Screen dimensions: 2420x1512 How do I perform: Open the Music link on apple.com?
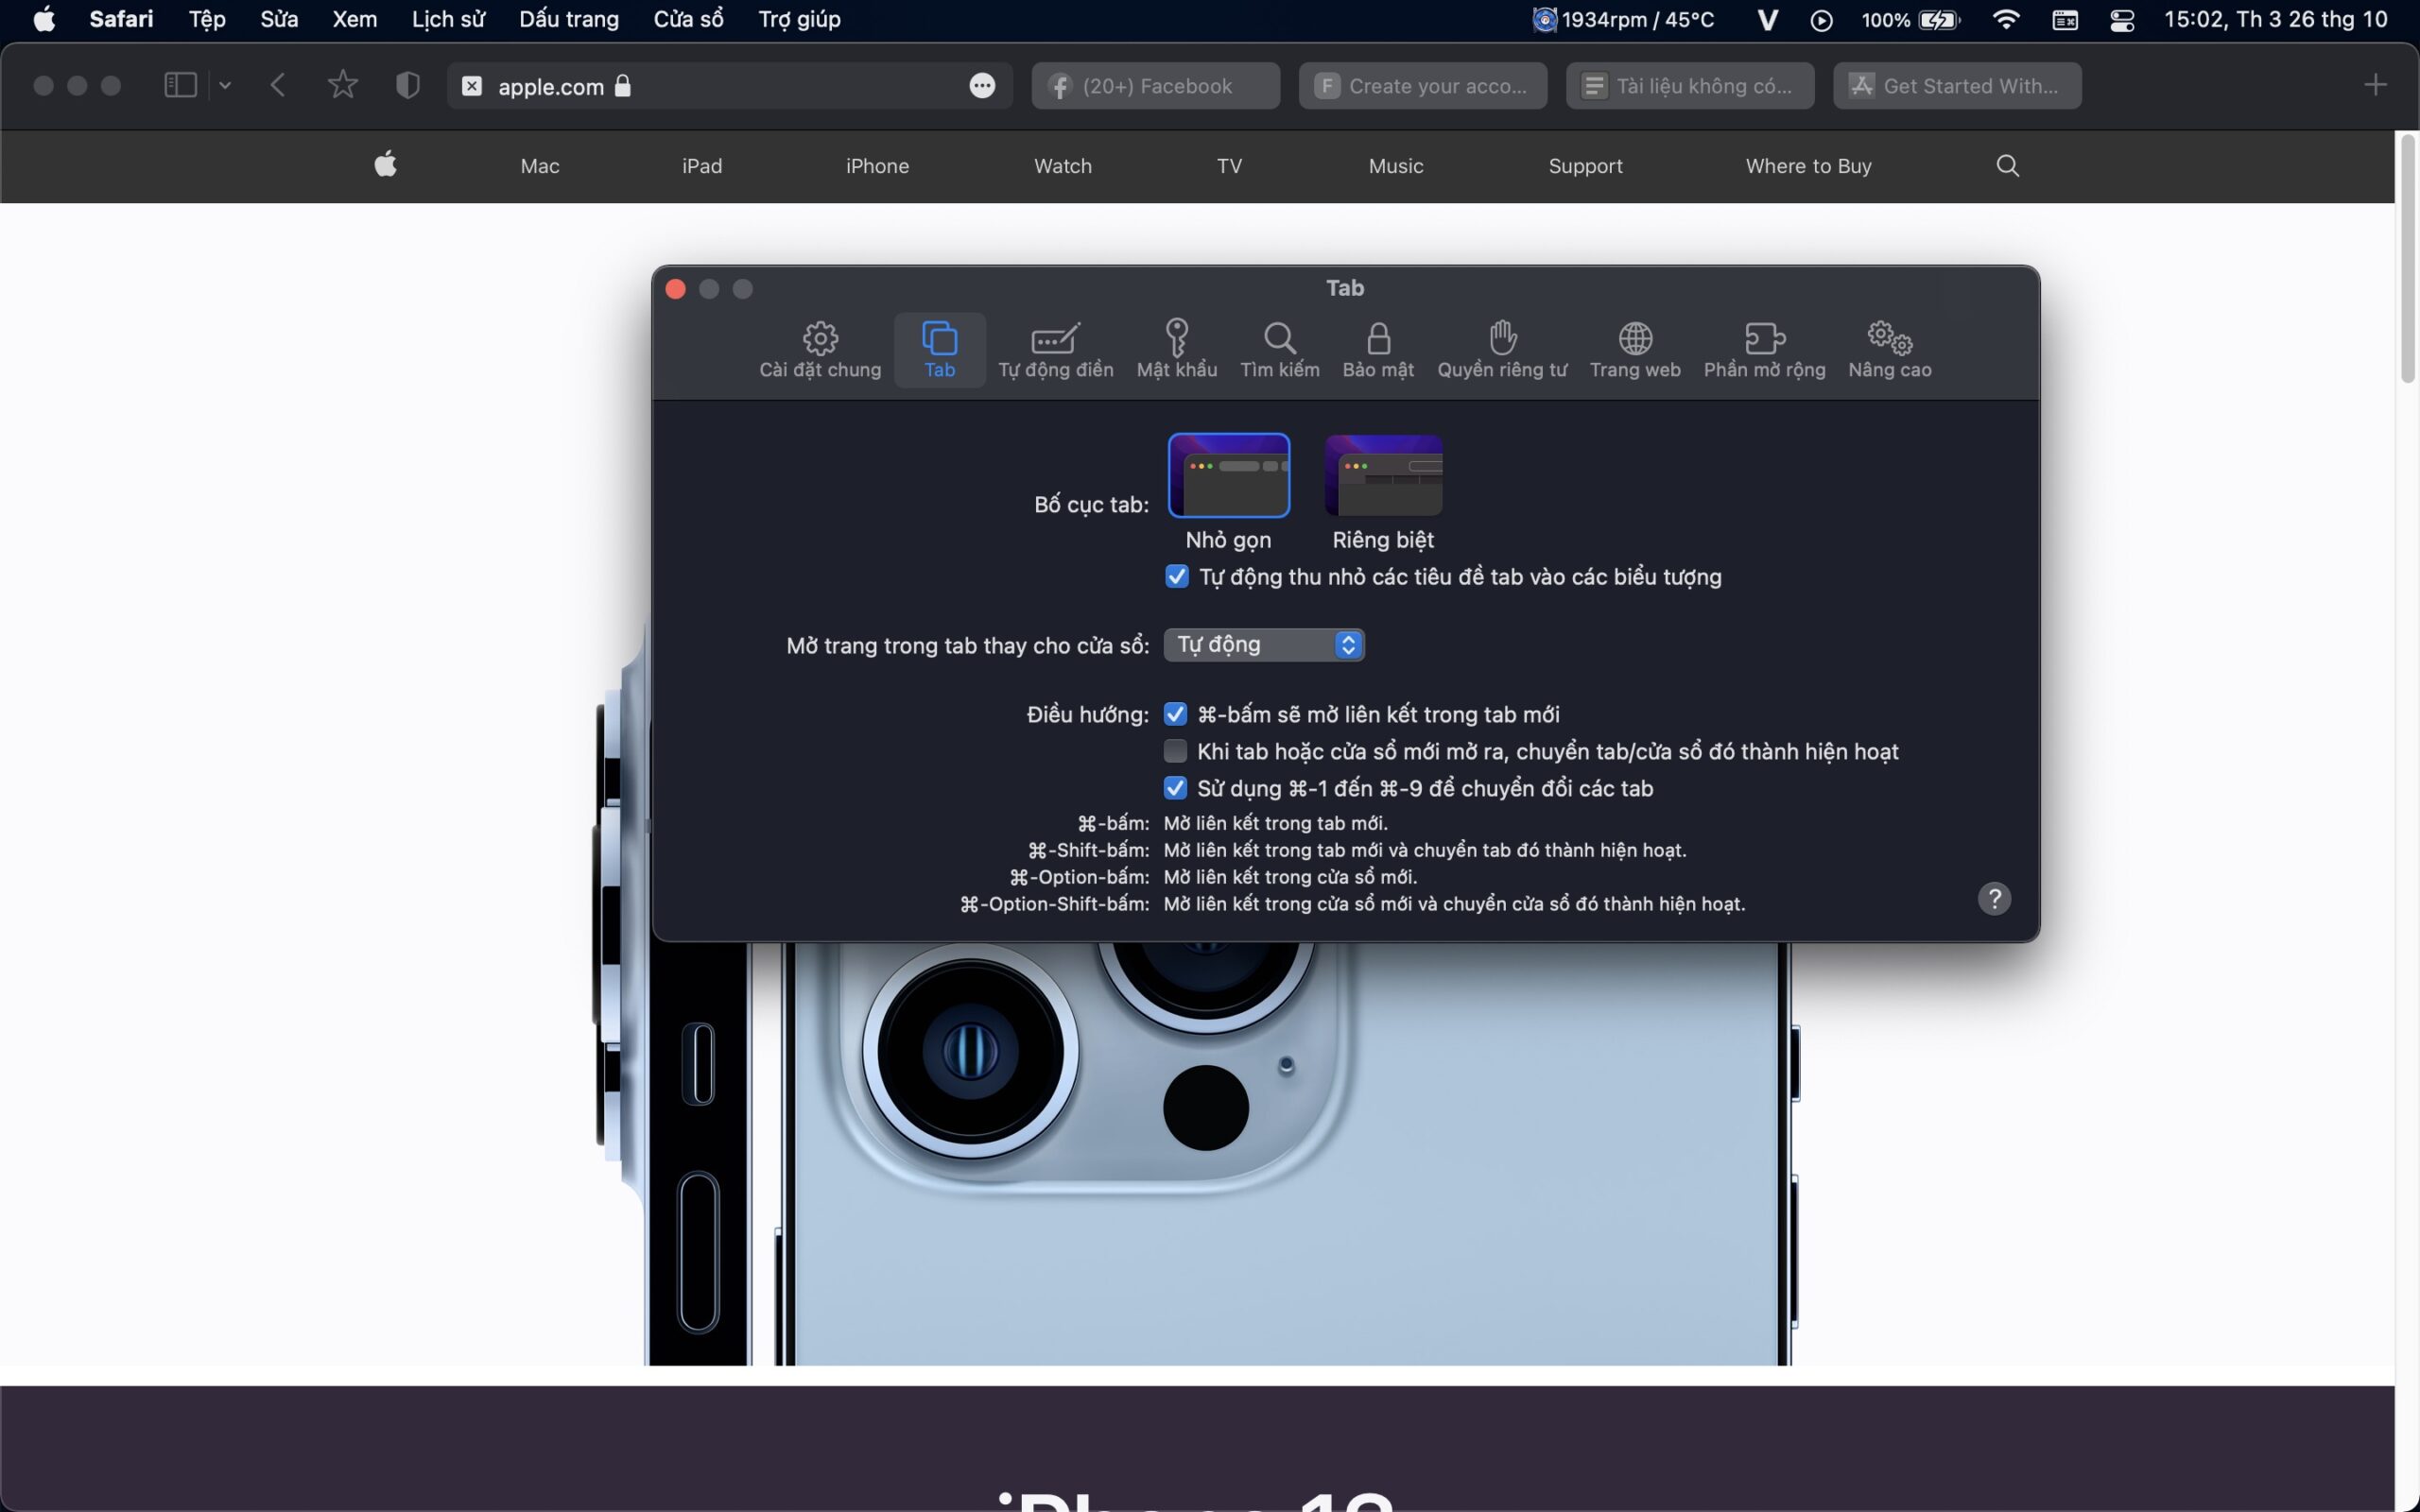pos(1395,166)
